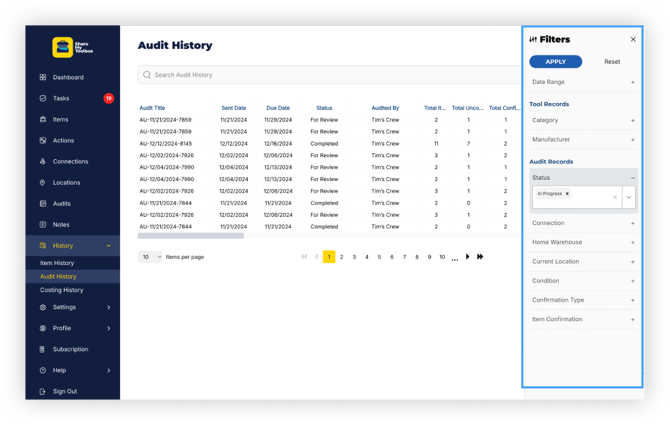670x425 pixels.
Task: Sort by Audit Title column header
Action: coord(152,108)
